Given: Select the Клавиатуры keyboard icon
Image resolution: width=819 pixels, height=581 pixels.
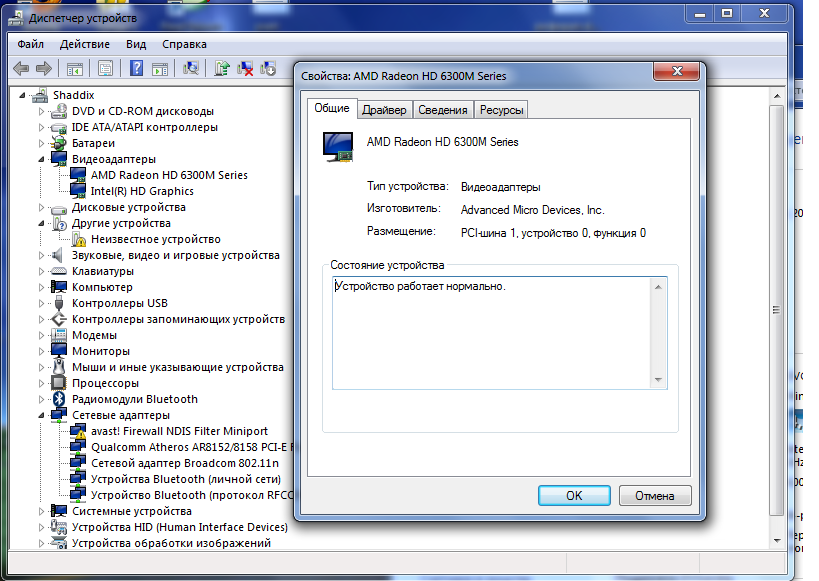Looking at the screenshot, I should tap(59, 271).
